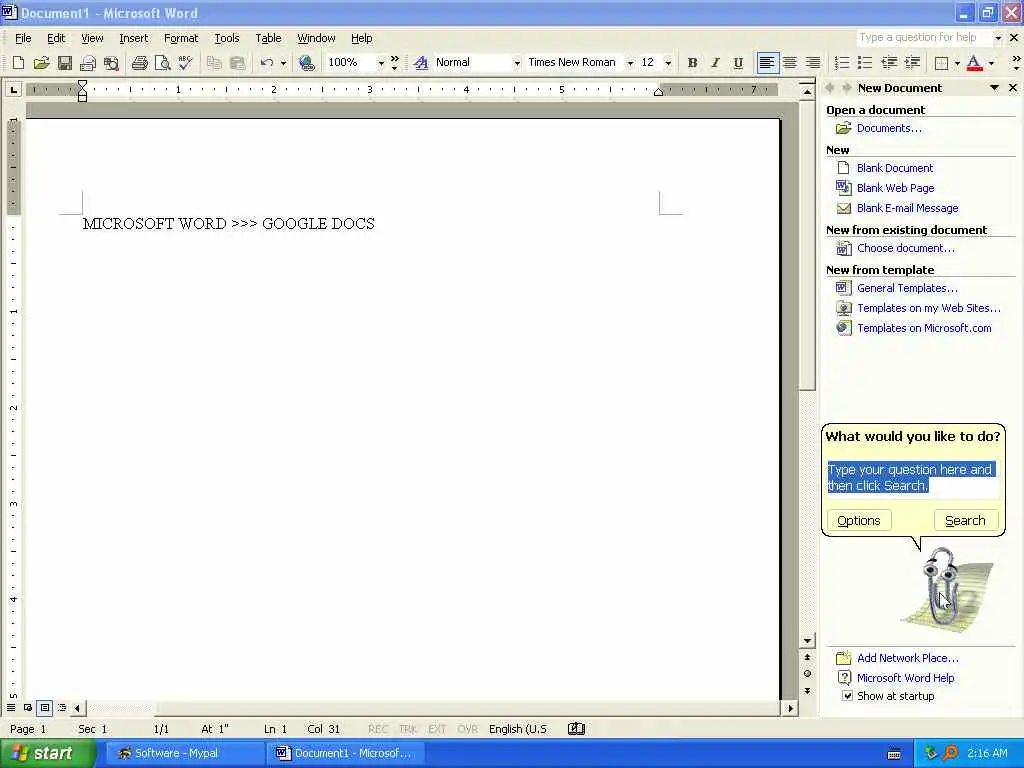
Task: Apply Italic formatting
Action: [x=715, y=63]
